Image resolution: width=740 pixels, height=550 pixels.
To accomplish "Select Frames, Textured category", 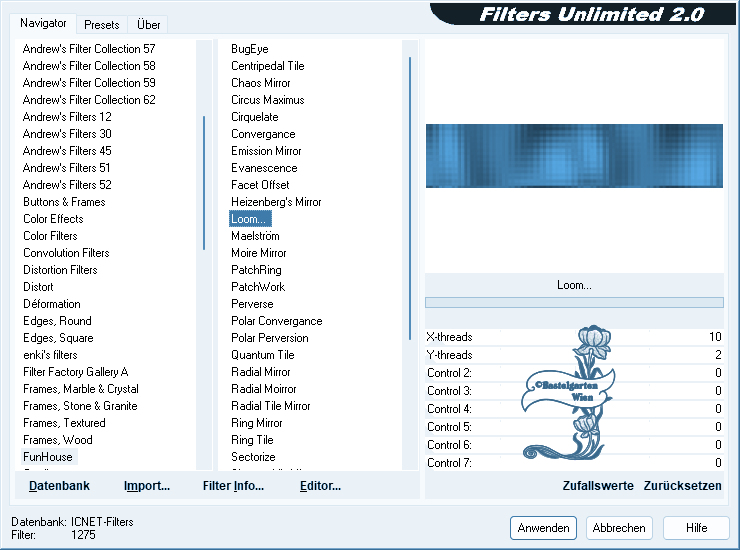I will [x=64, y=423].
